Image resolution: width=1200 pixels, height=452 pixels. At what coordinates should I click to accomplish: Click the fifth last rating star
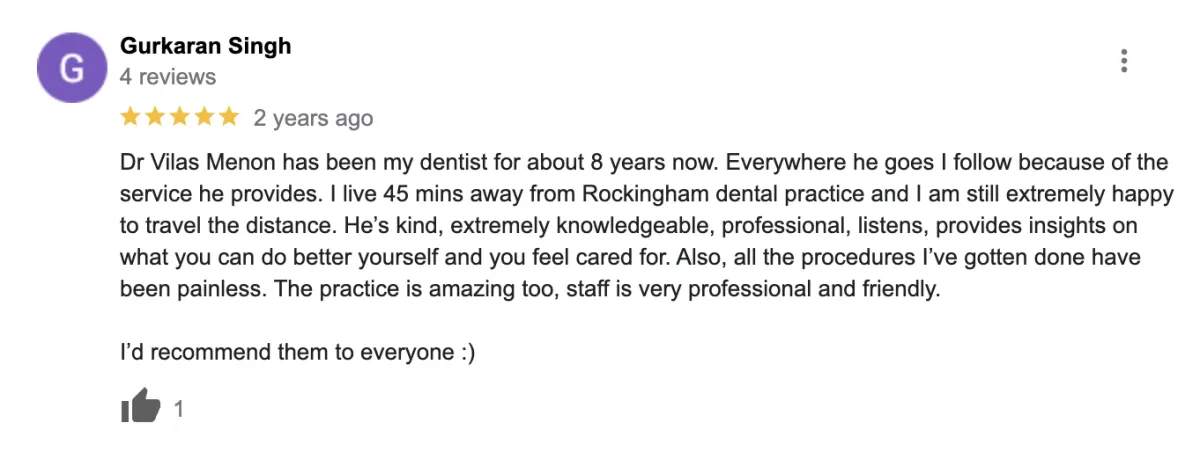(229, 117)
